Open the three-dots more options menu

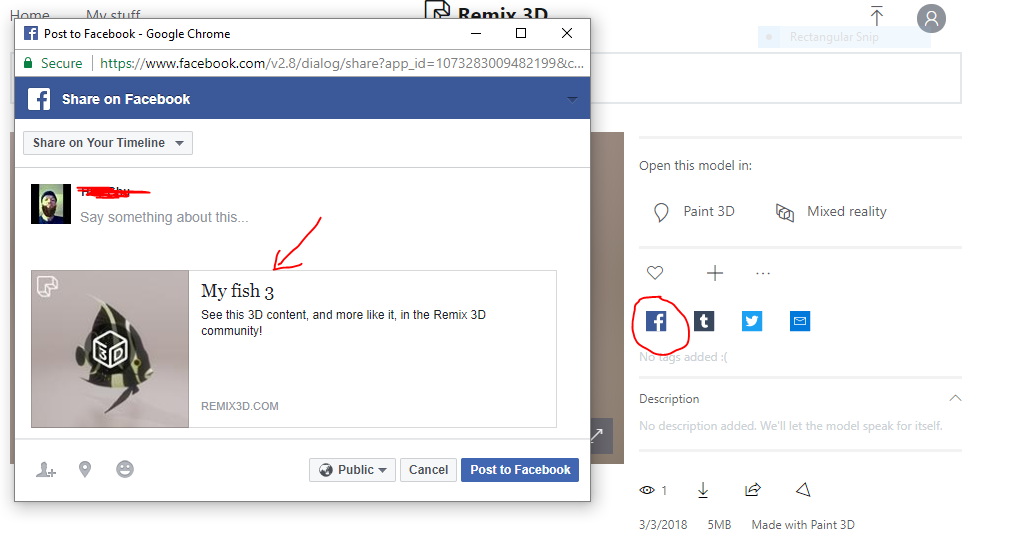point(763,273)
